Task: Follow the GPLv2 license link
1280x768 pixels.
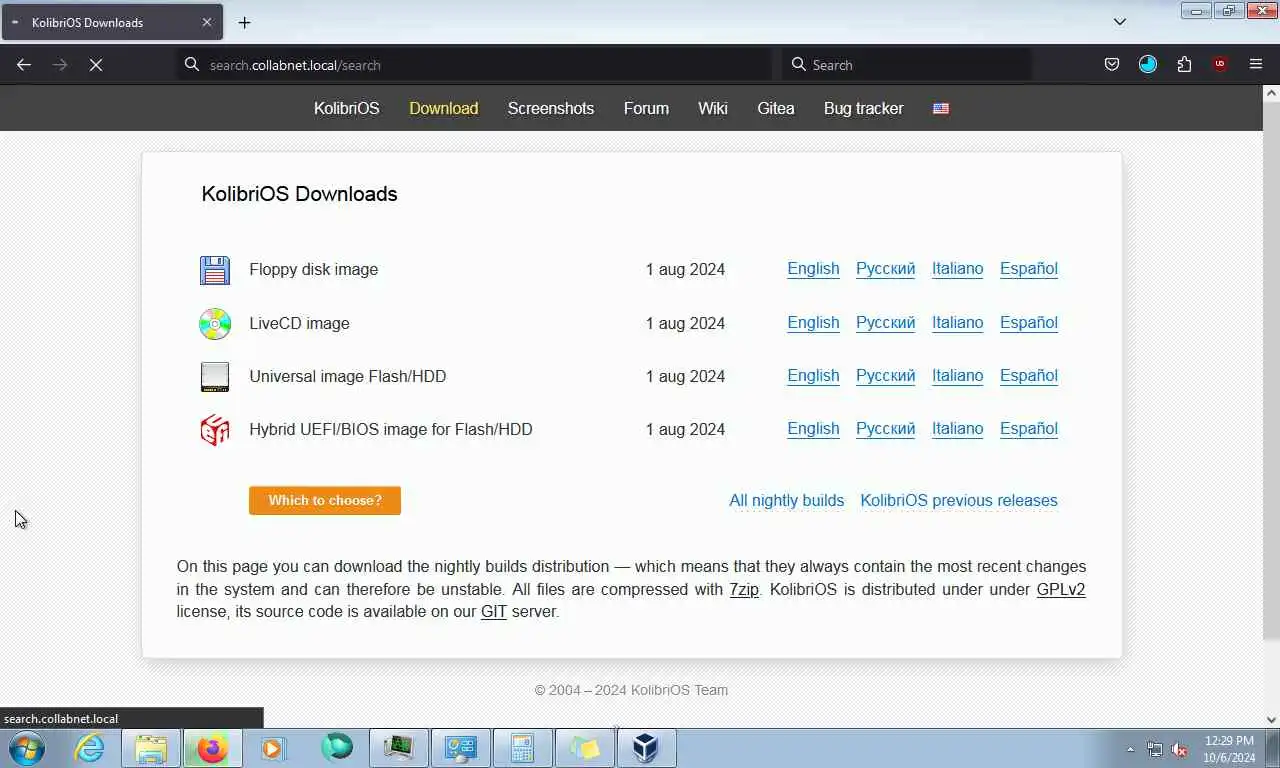Action: coord(1061,589)
